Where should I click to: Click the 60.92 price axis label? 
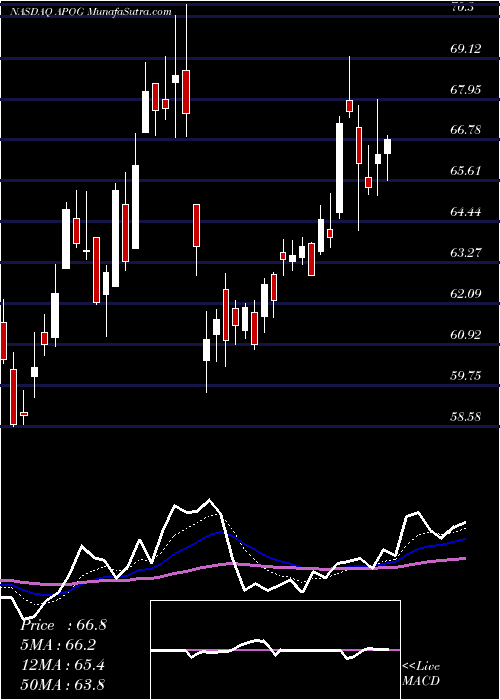coord(466,335)
